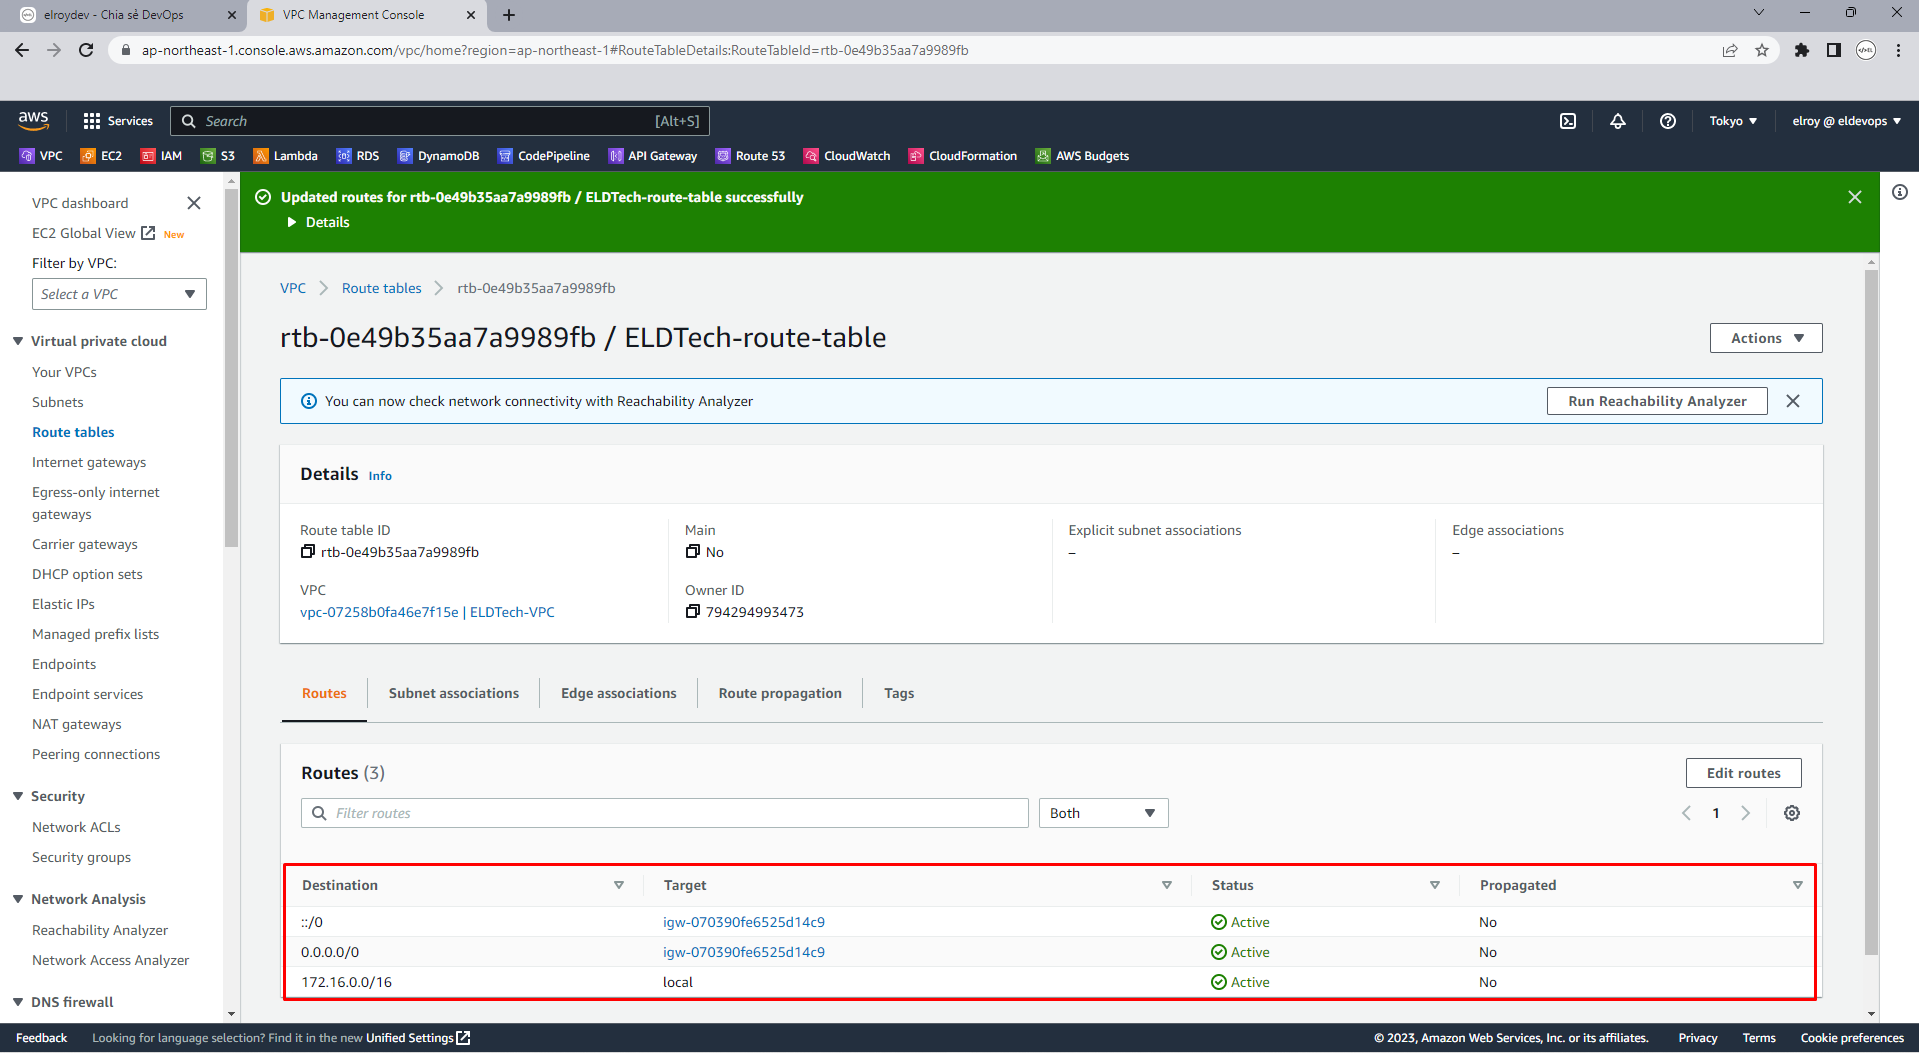The width and height of the screenshot is (1919, 1053).
Task: Open a new browser tab
Action: click(x=509, y=15)
